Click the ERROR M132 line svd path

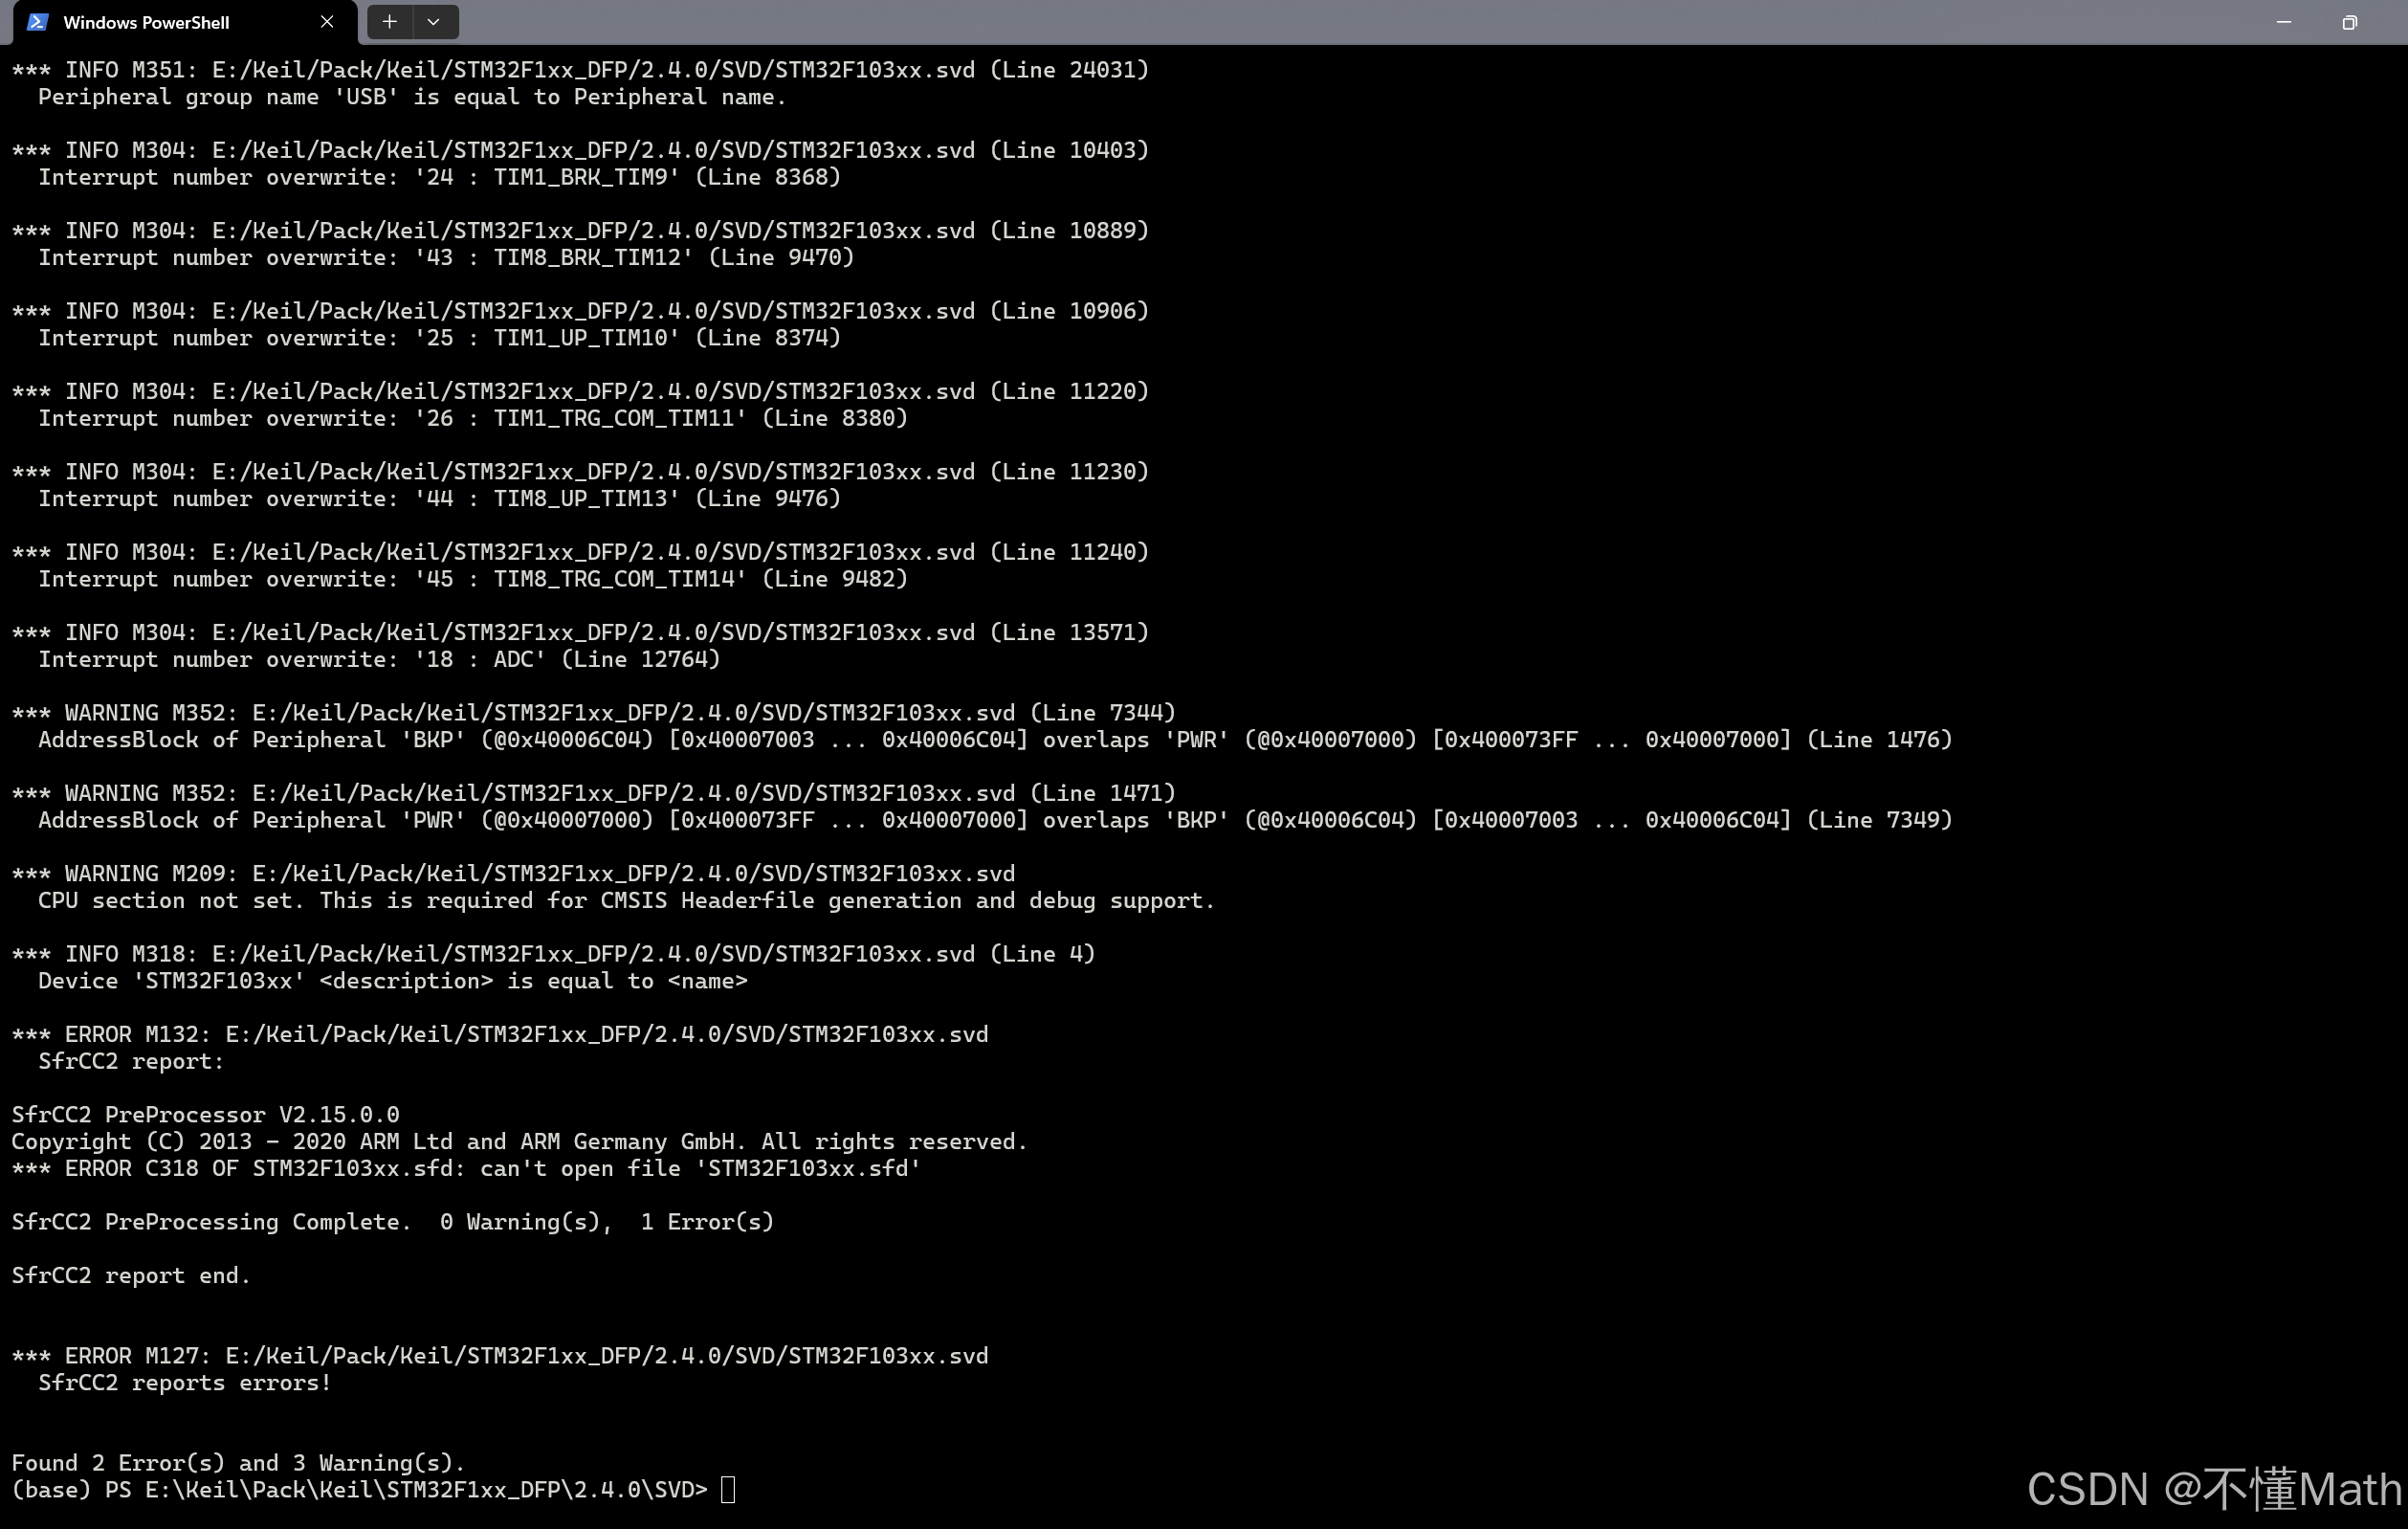pyautogui.click(x=606, y=1034)
